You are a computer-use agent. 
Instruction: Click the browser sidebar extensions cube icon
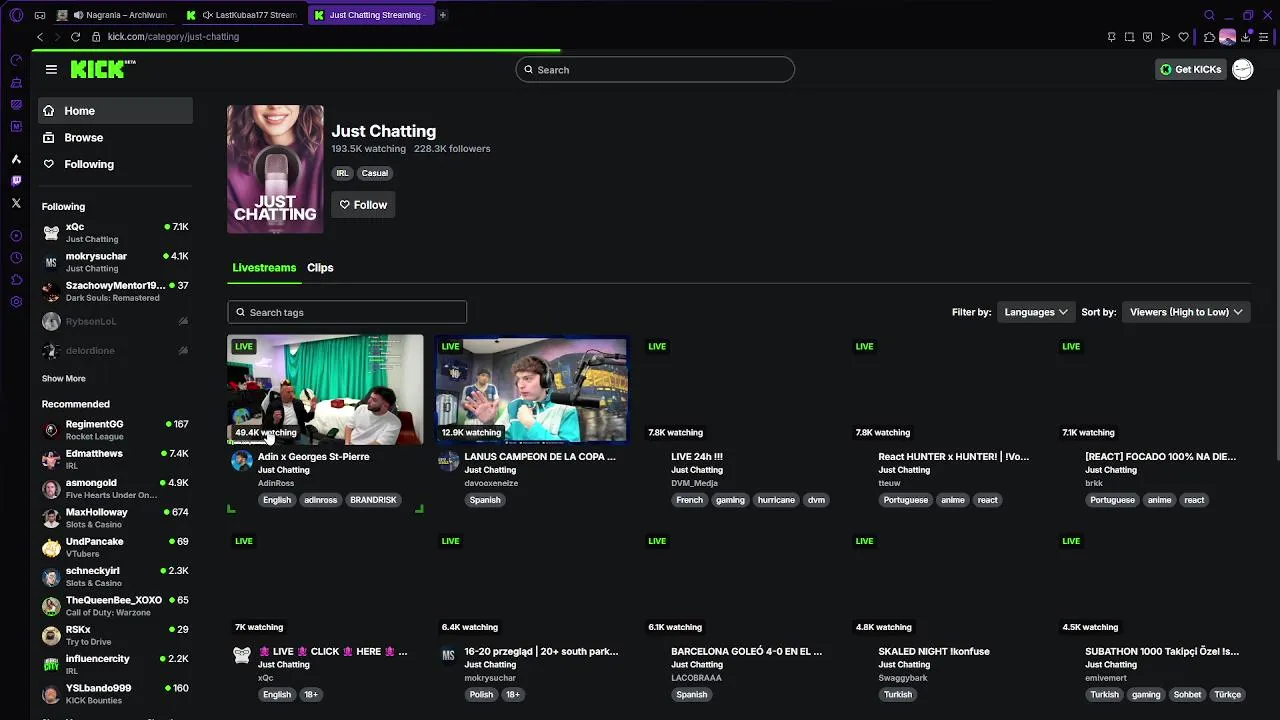16,280
